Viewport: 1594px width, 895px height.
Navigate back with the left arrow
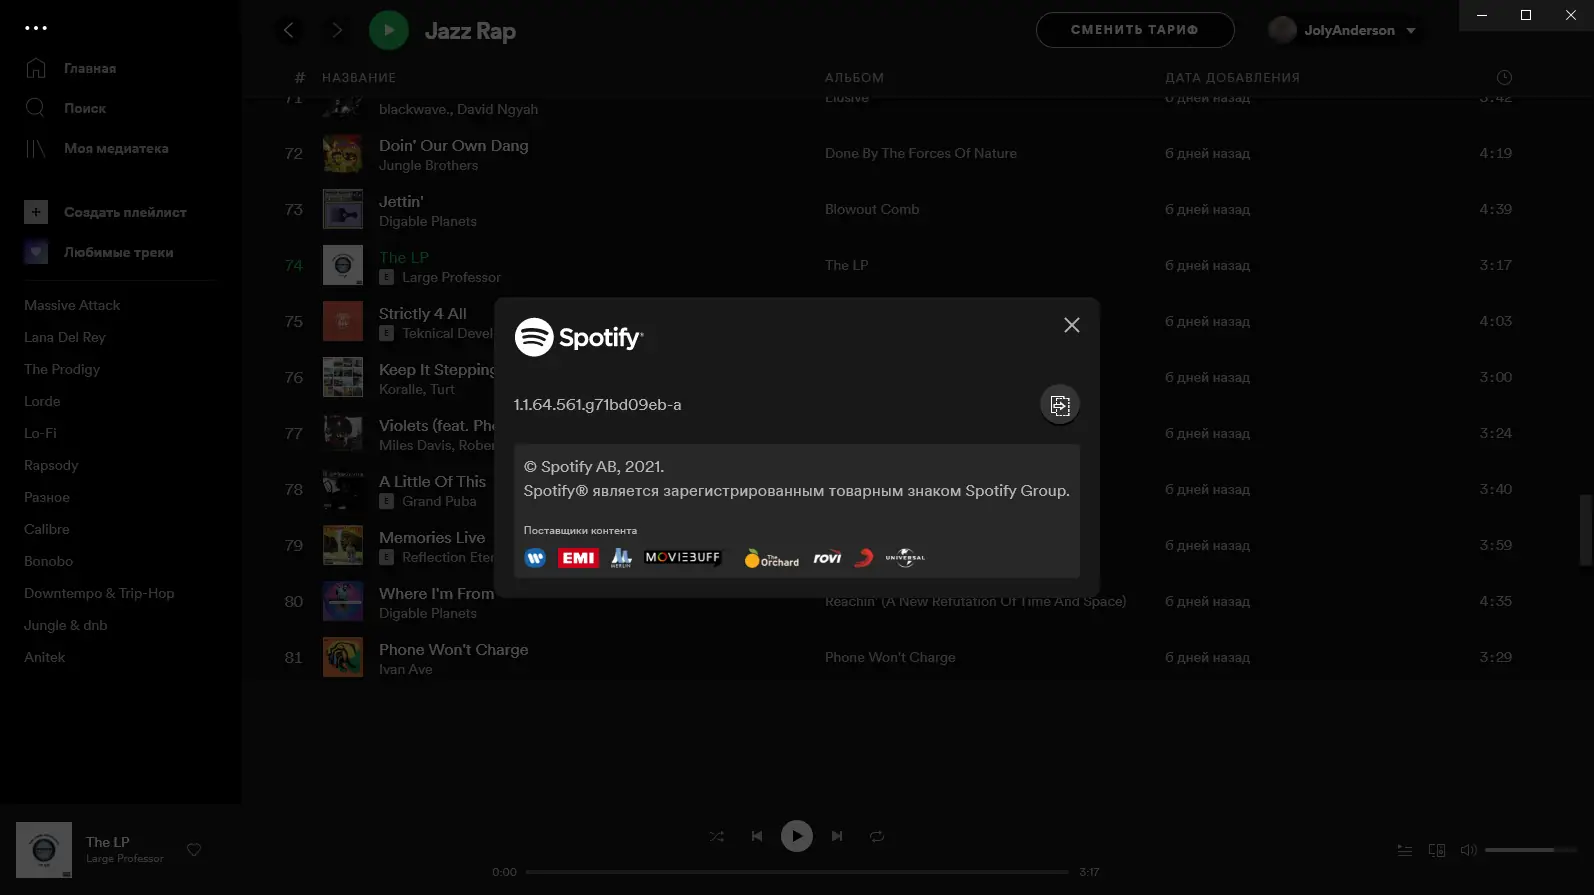click(x=289, y=30)
